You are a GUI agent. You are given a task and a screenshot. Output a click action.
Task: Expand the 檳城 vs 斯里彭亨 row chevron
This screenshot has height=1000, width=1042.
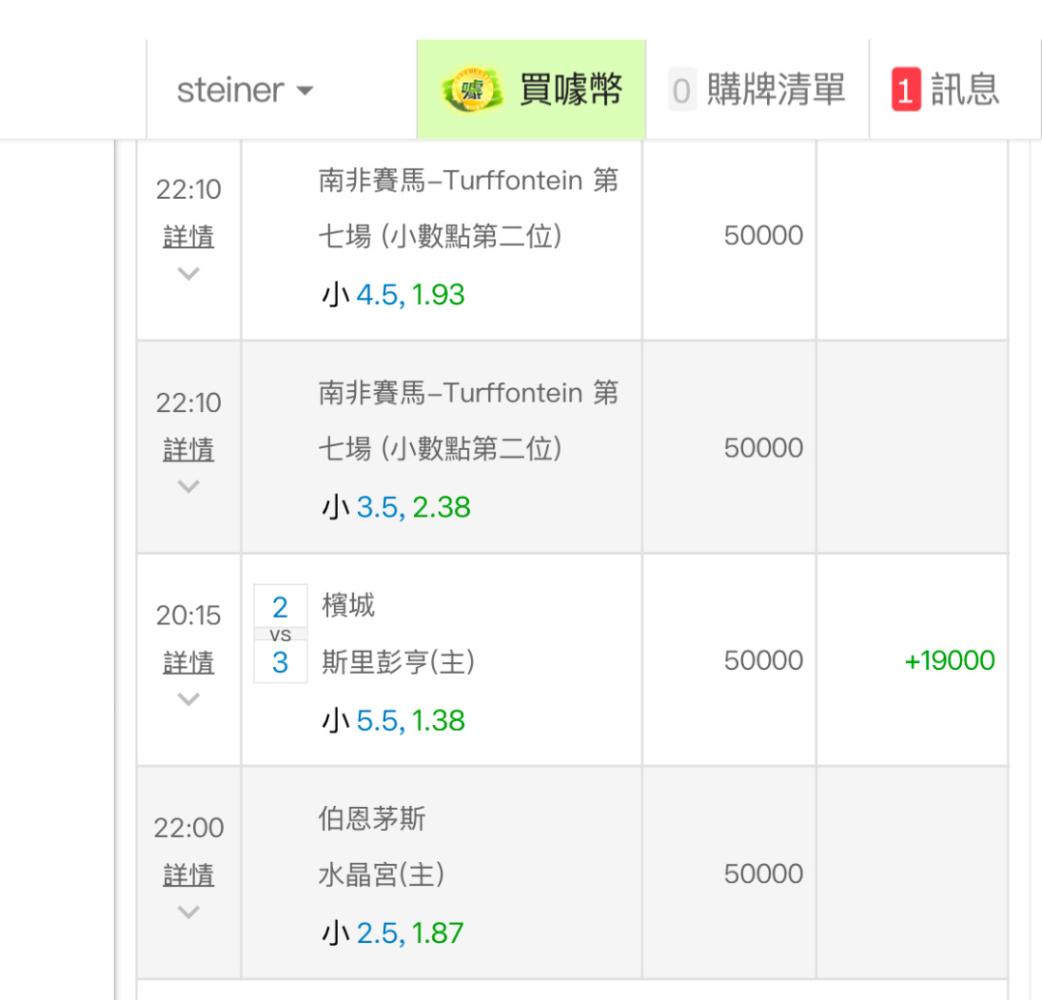tap(188, 699)
